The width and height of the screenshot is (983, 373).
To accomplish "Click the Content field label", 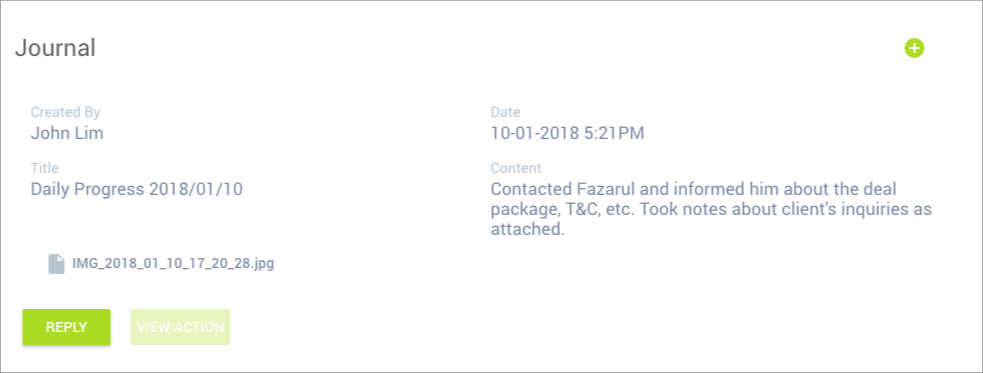I will (x=516, y=168).
